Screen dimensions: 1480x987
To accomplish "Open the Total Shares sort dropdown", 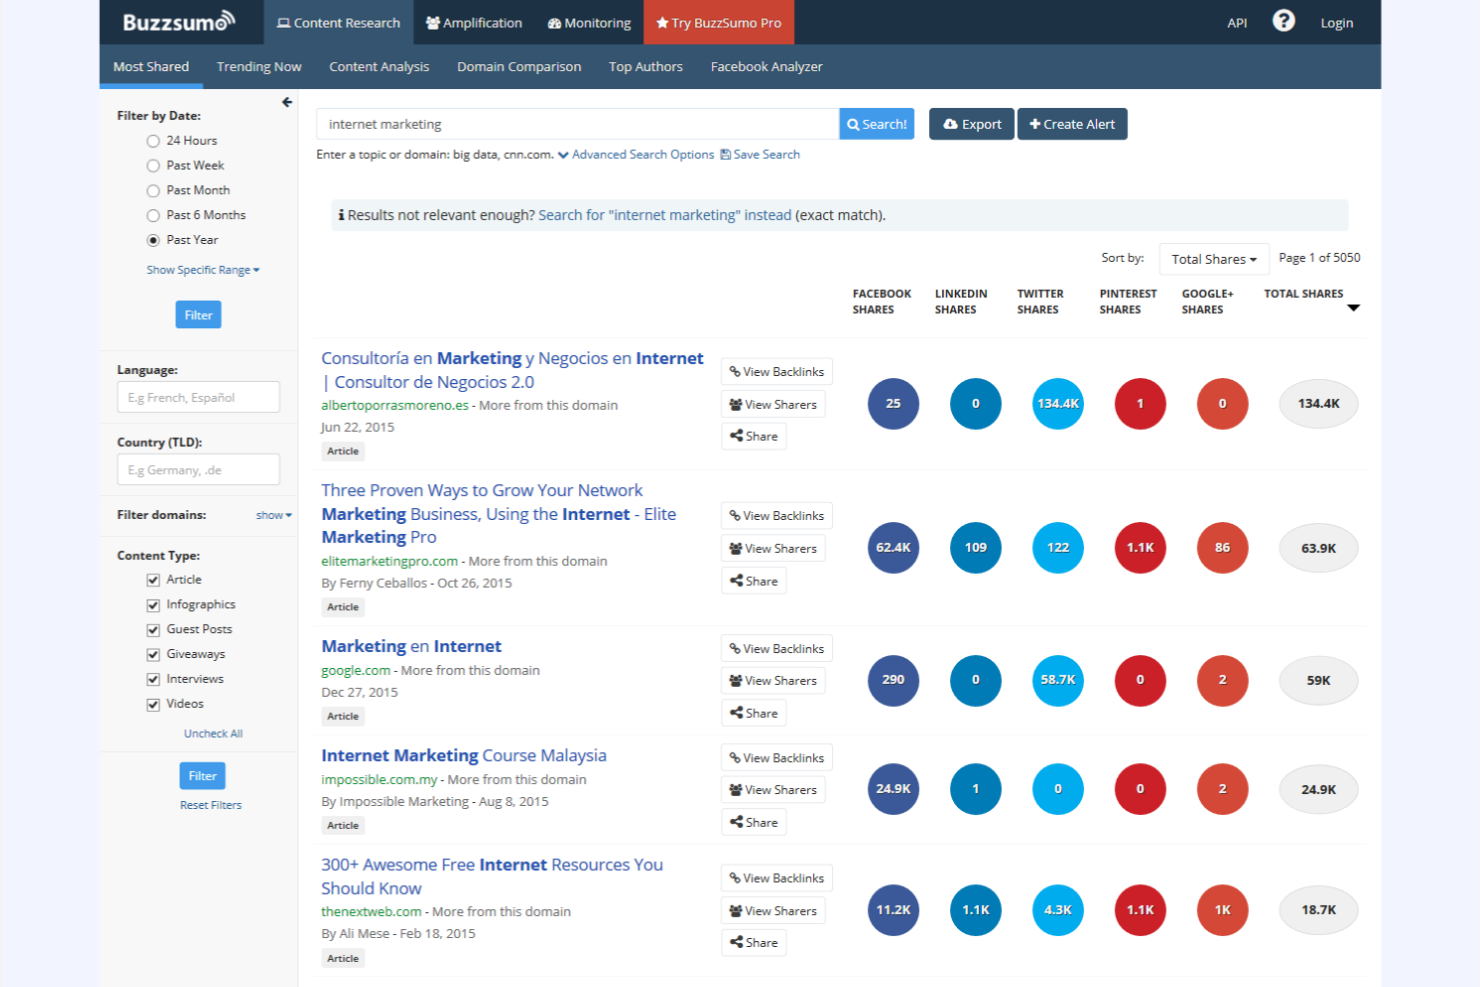I will (x=1213, y=258).
